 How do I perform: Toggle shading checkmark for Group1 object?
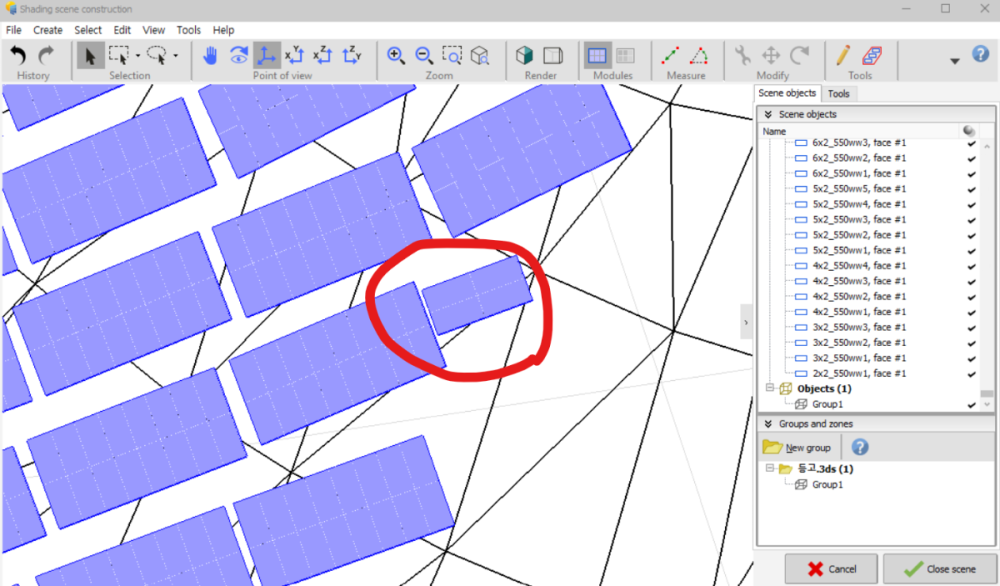tap(971, 404)
